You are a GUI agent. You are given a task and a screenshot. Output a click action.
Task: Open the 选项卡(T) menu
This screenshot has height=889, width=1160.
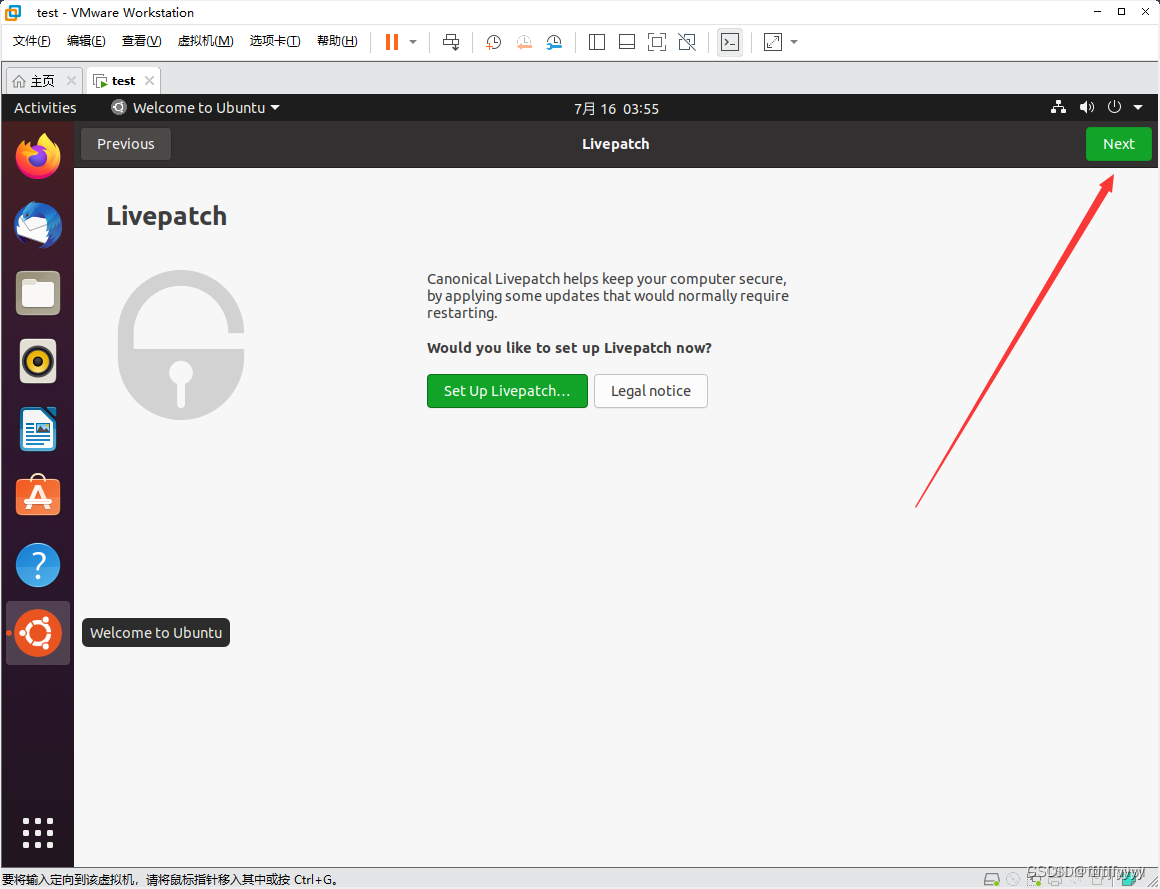point(274,41)
